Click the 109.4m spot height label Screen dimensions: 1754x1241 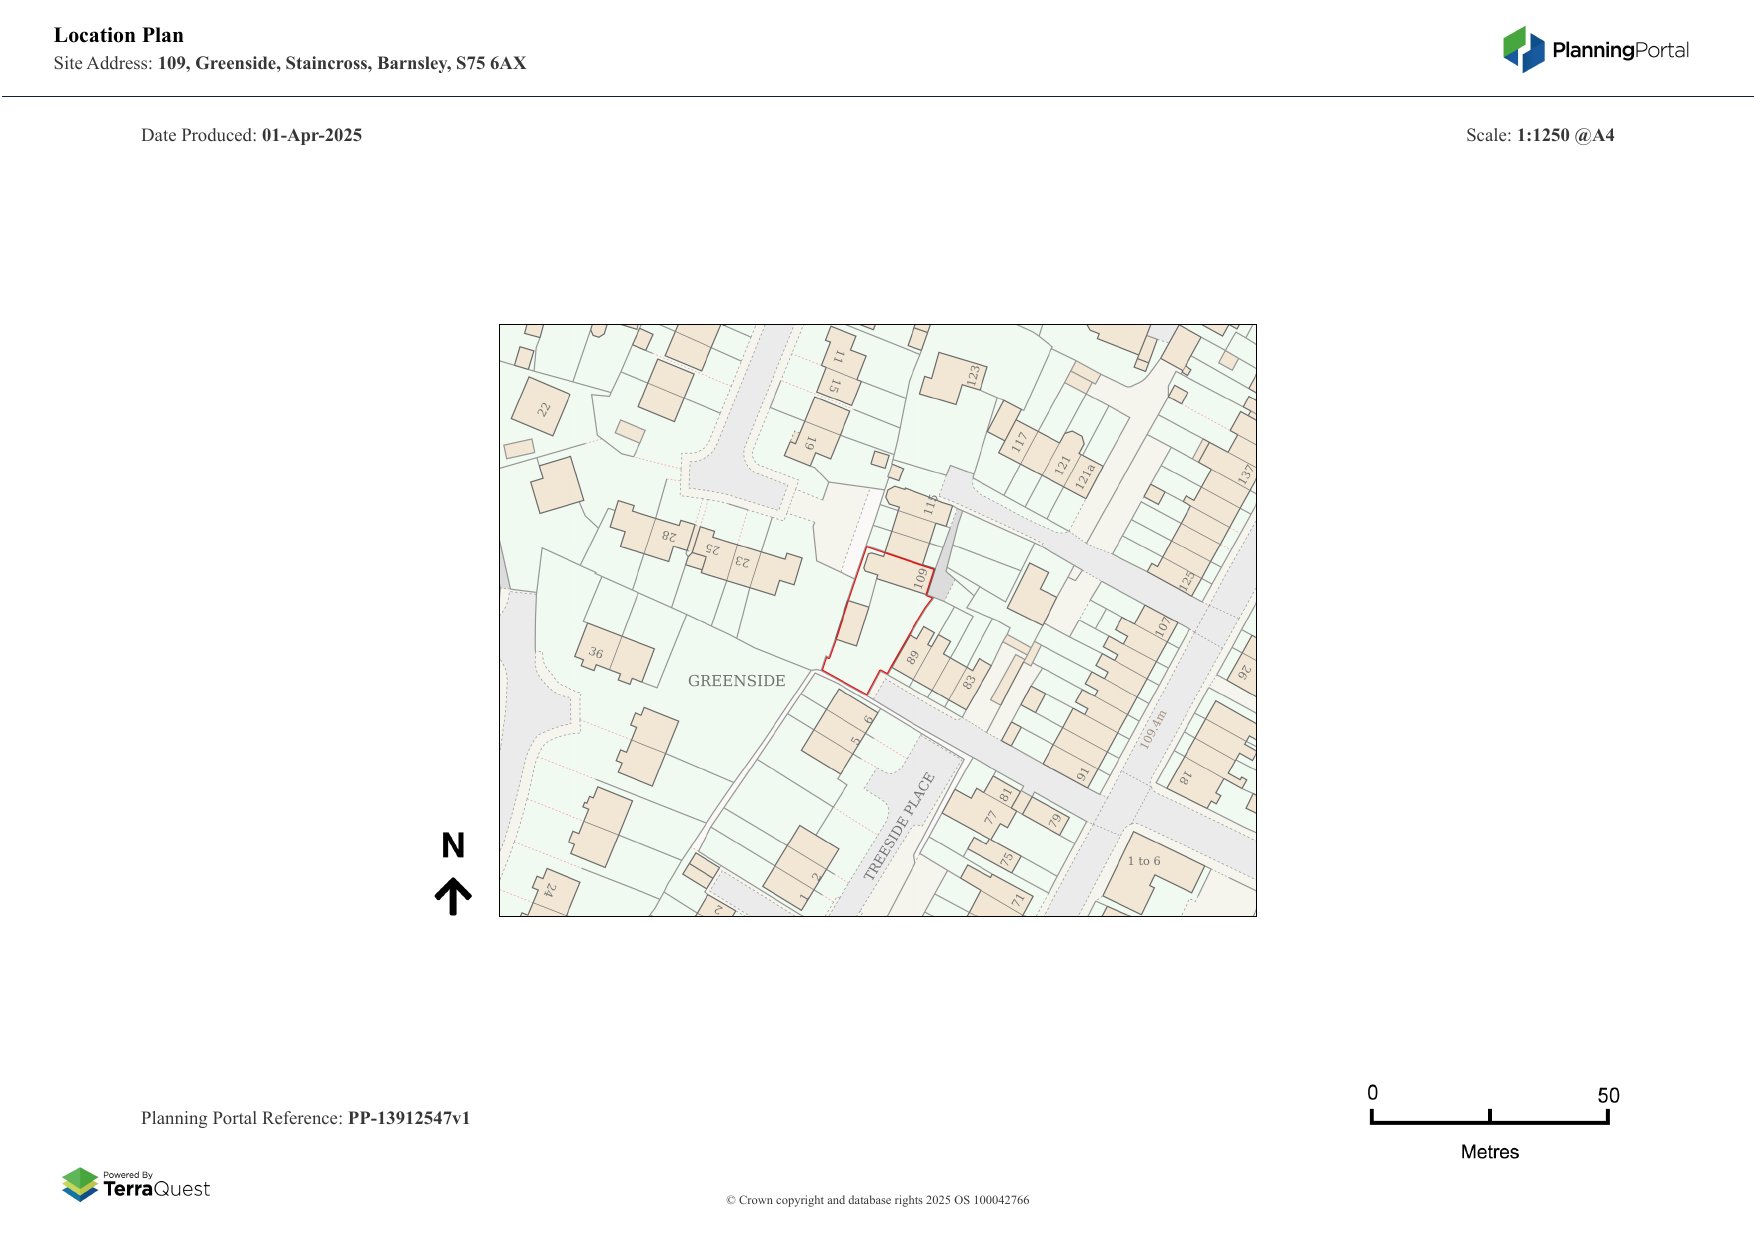point(1153,730)
